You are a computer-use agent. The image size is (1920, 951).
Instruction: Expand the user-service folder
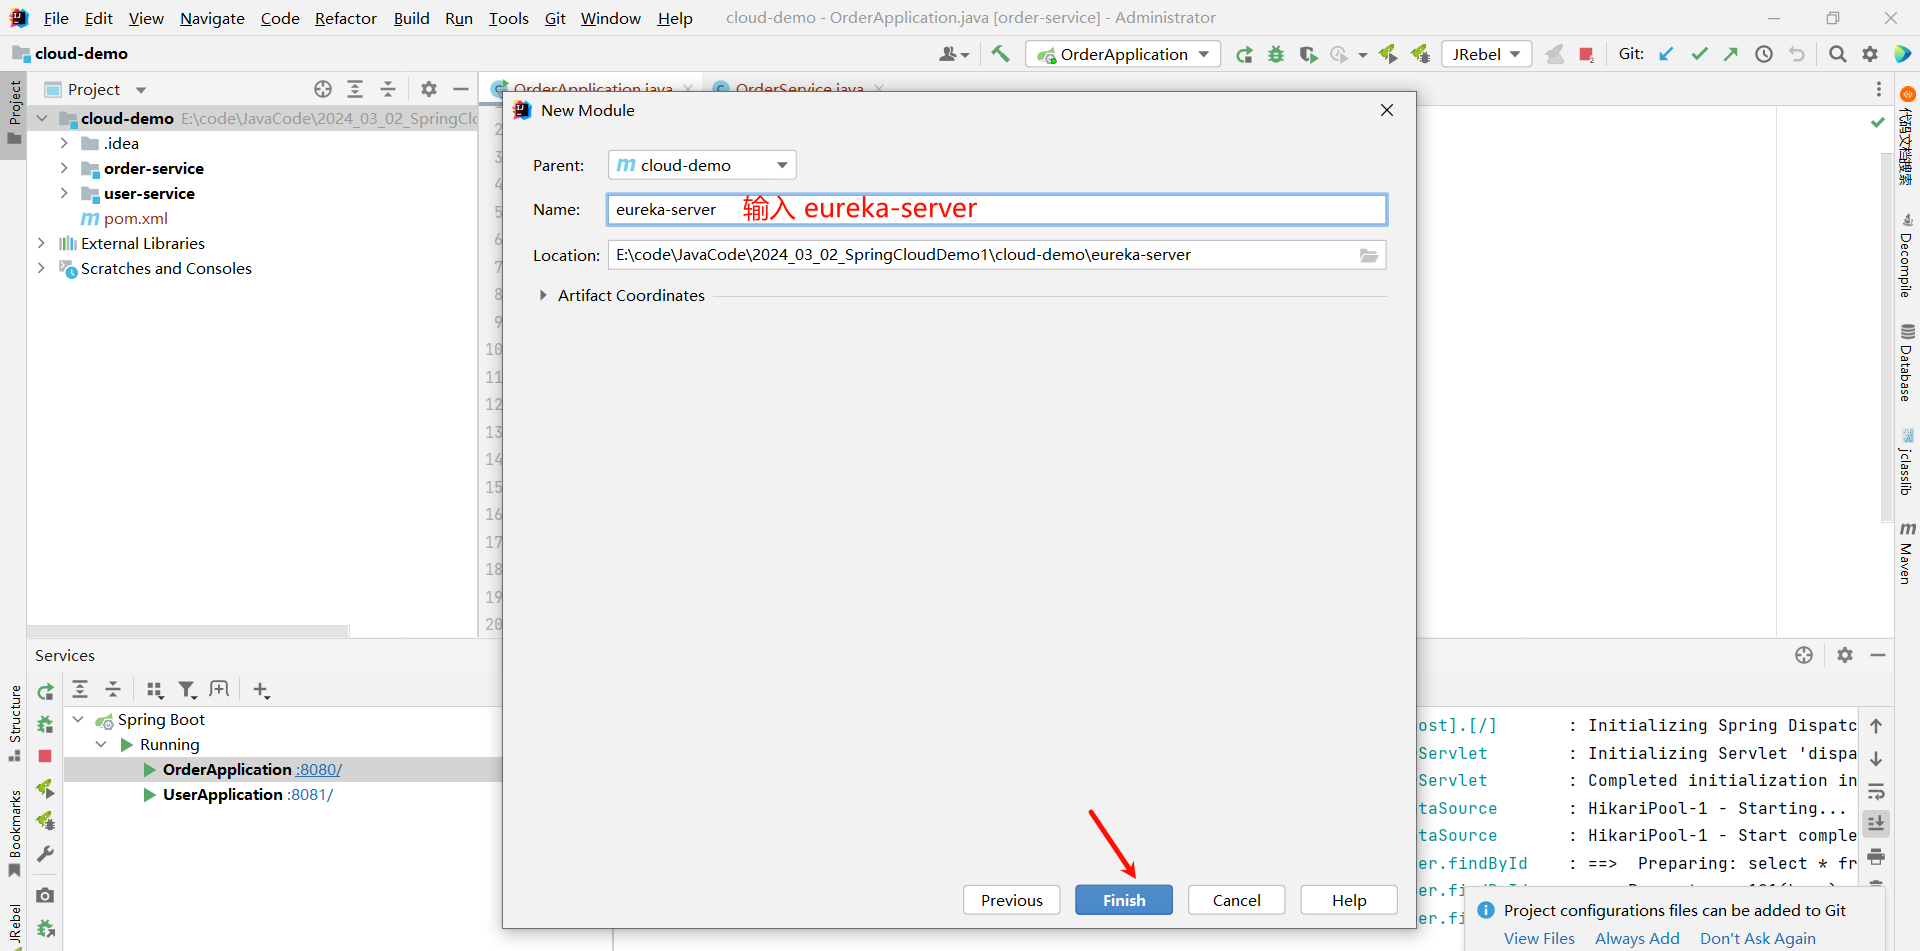pos(64,193)
